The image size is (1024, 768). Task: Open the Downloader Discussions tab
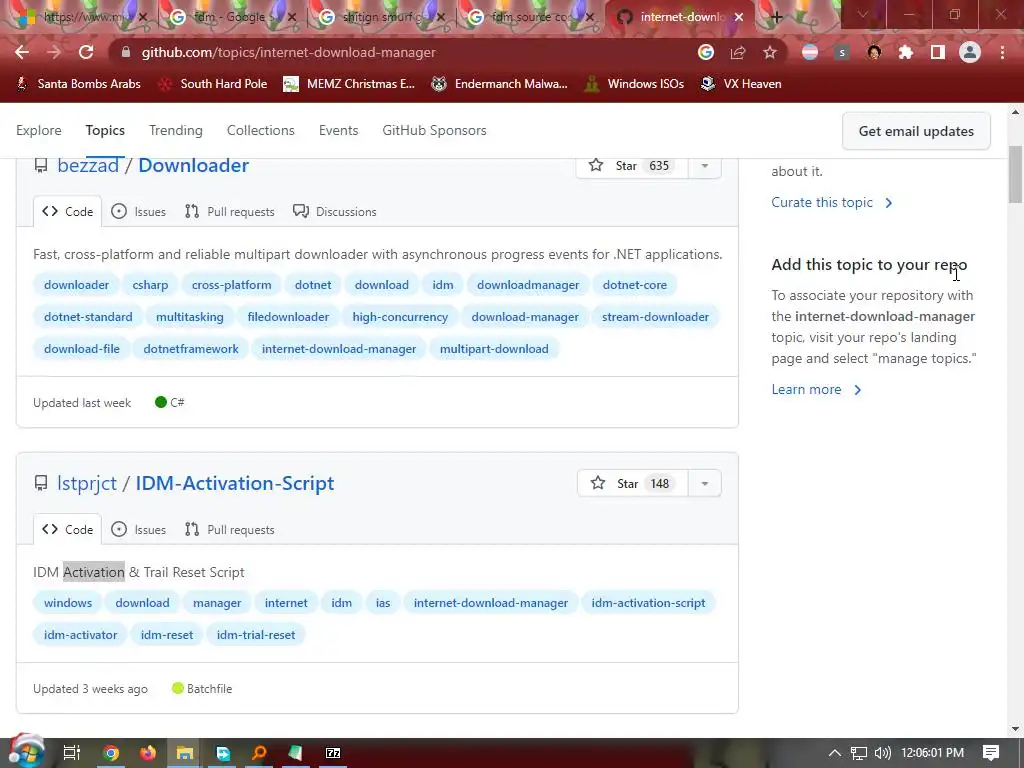click(335, 212)
